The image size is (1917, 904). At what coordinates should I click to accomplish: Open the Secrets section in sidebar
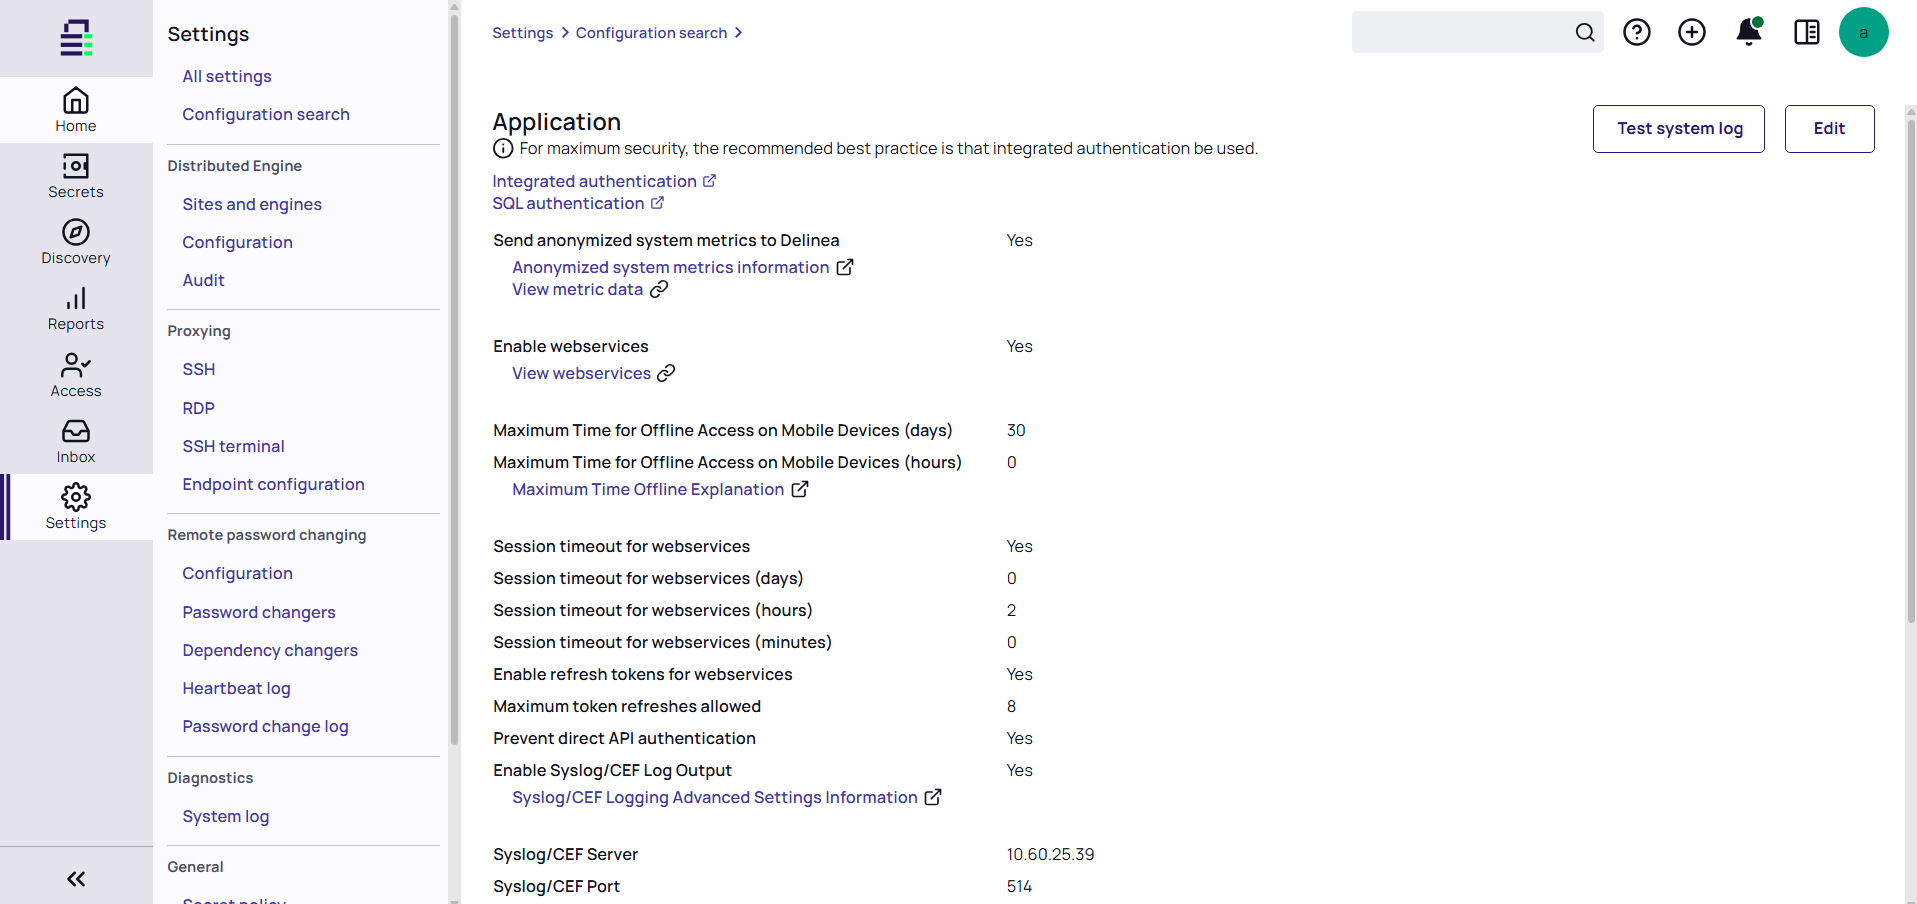pyautogui.click(x=76, y=176)
